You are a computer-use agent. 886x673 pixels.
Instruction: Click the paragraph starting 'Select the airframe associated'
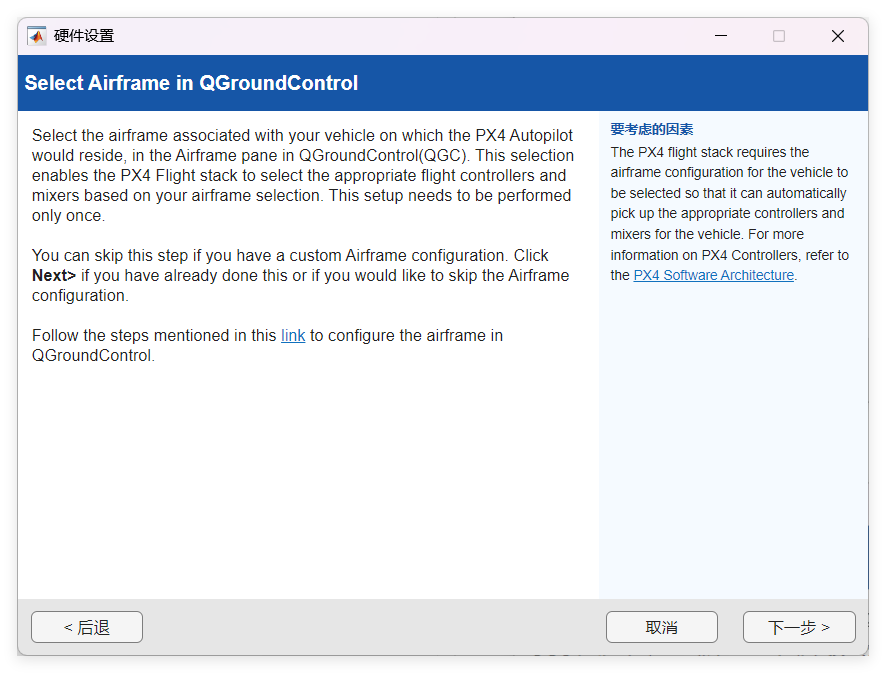click(300, 175)
